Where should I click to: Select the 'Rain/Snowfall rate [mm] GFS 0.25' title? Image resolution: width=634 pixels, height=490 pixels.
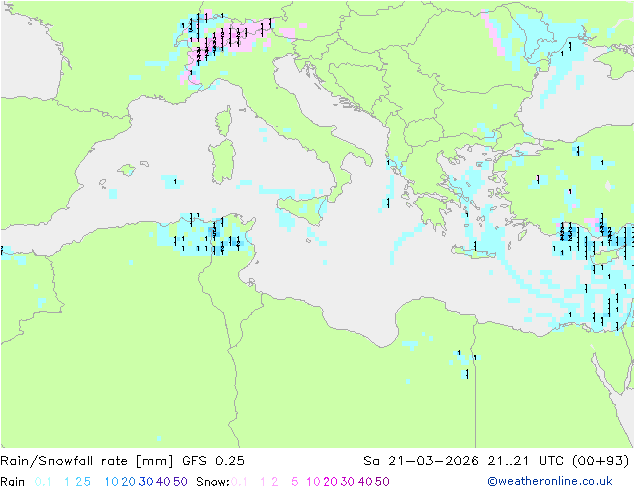tap(123, 461)
